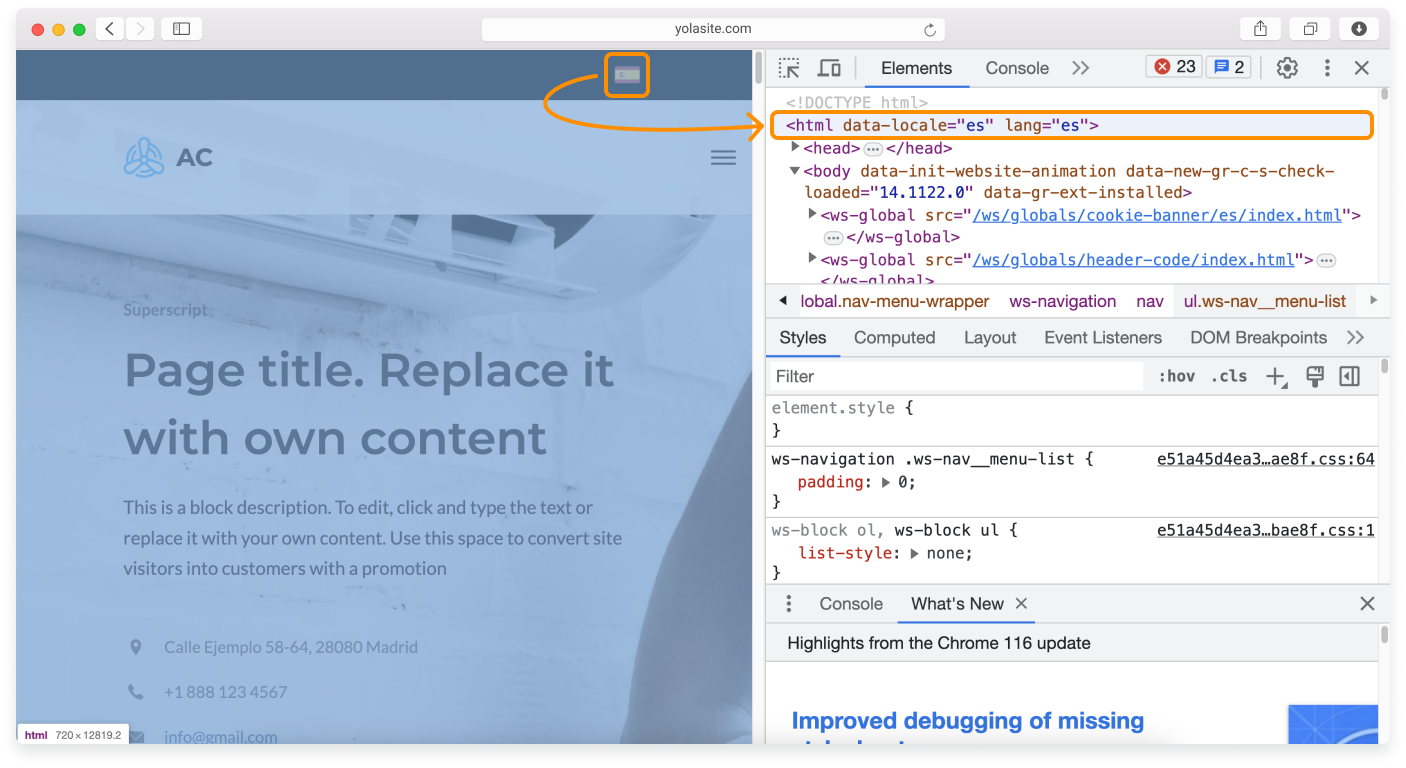Click the blue messages count badge

click(1229, 67)
